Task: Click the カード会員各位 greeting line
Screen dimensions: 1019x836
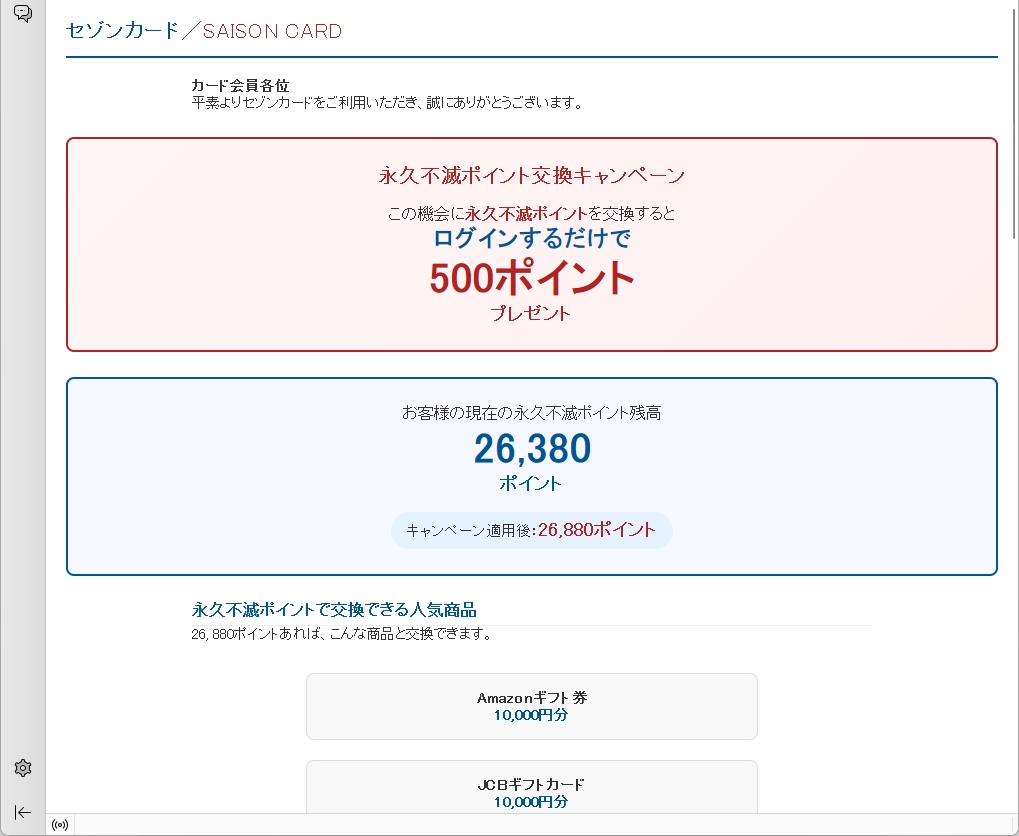Action: tap(240, 85)
